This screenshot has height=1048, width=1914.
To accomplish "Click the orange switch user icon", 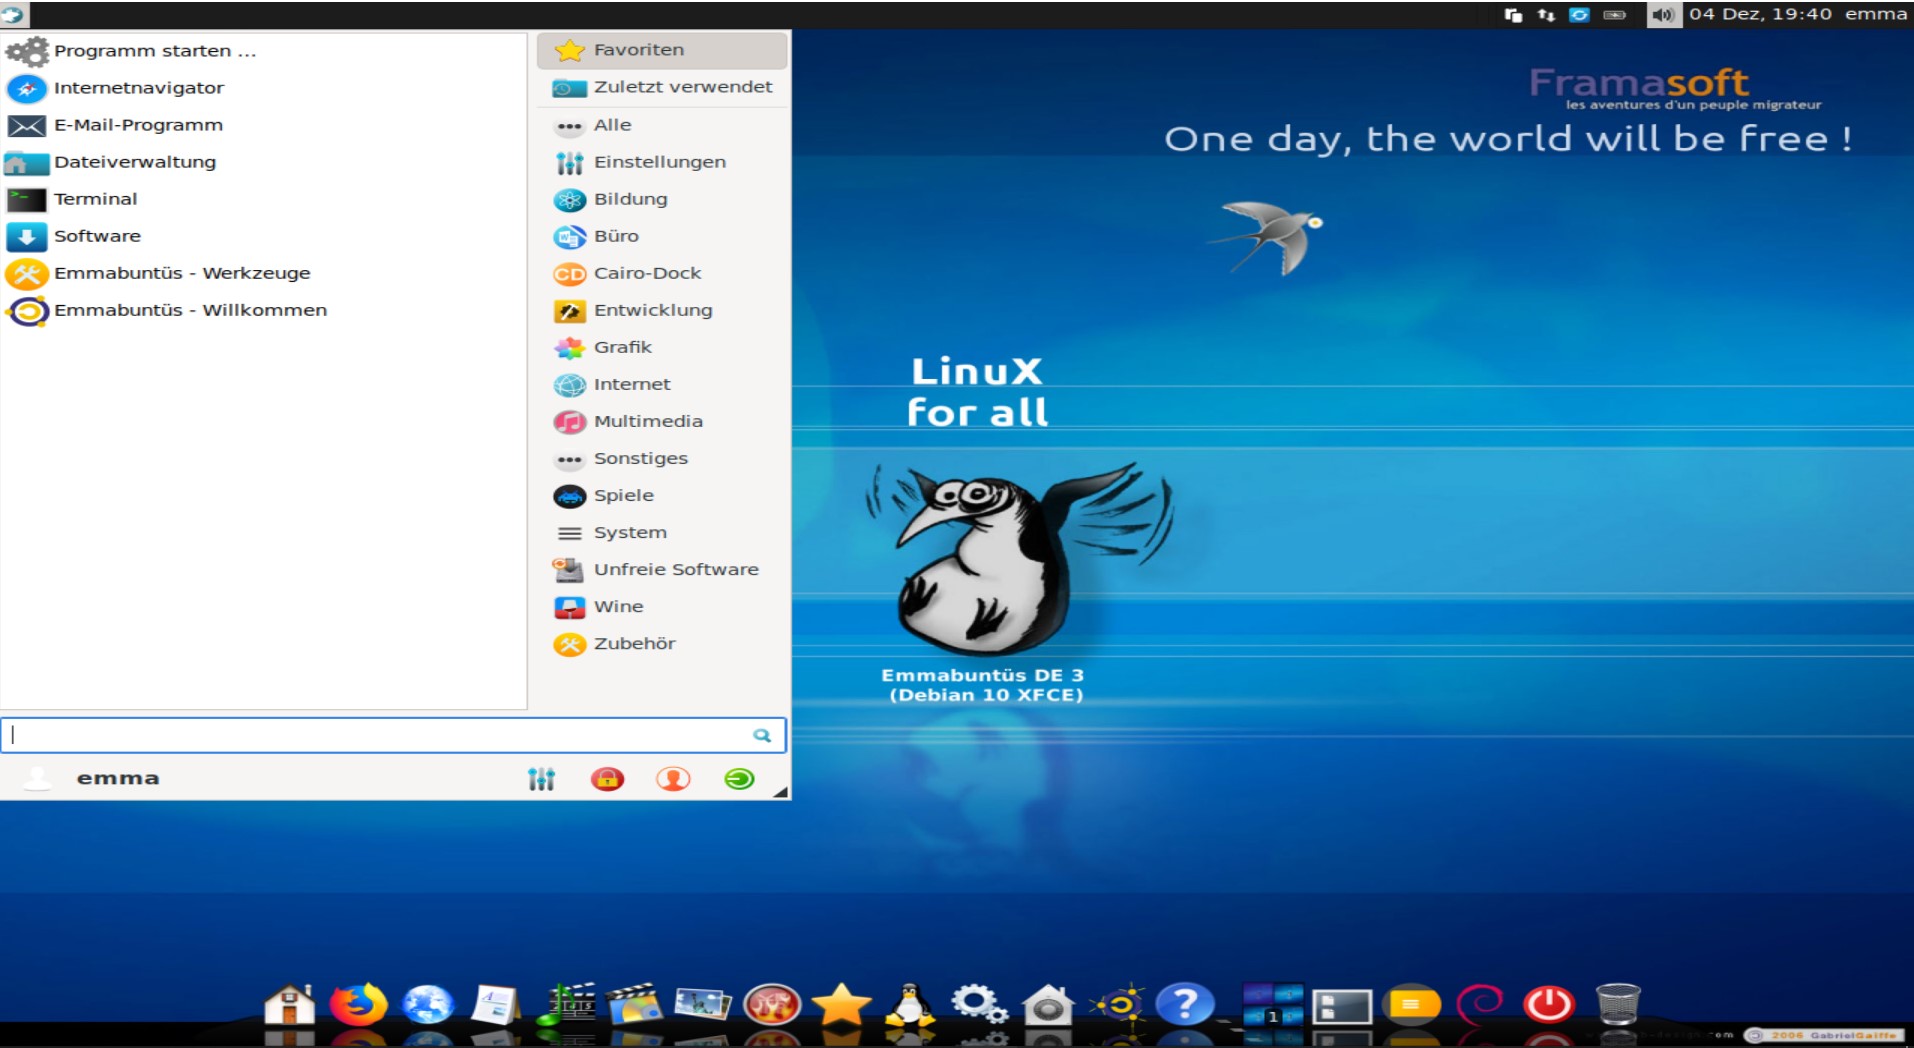I will [673, 778].
